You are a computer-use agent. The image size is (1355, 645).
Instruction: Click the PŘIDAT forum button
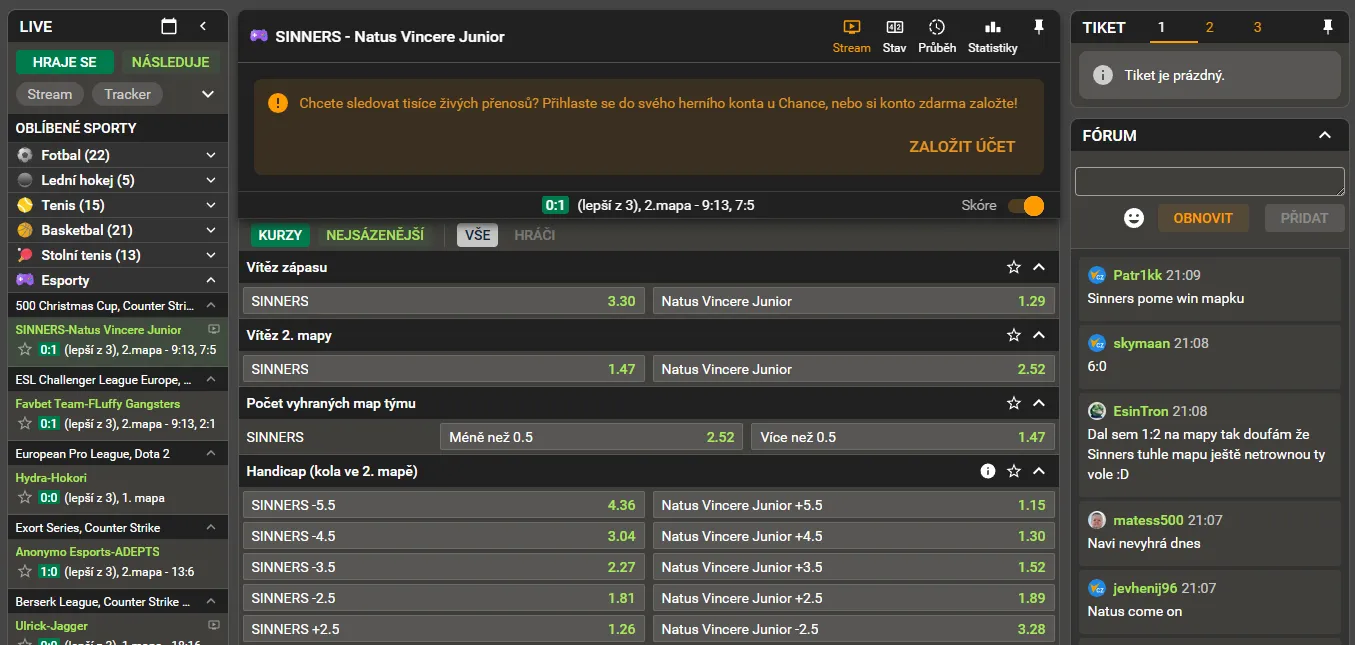point(1304,217)
